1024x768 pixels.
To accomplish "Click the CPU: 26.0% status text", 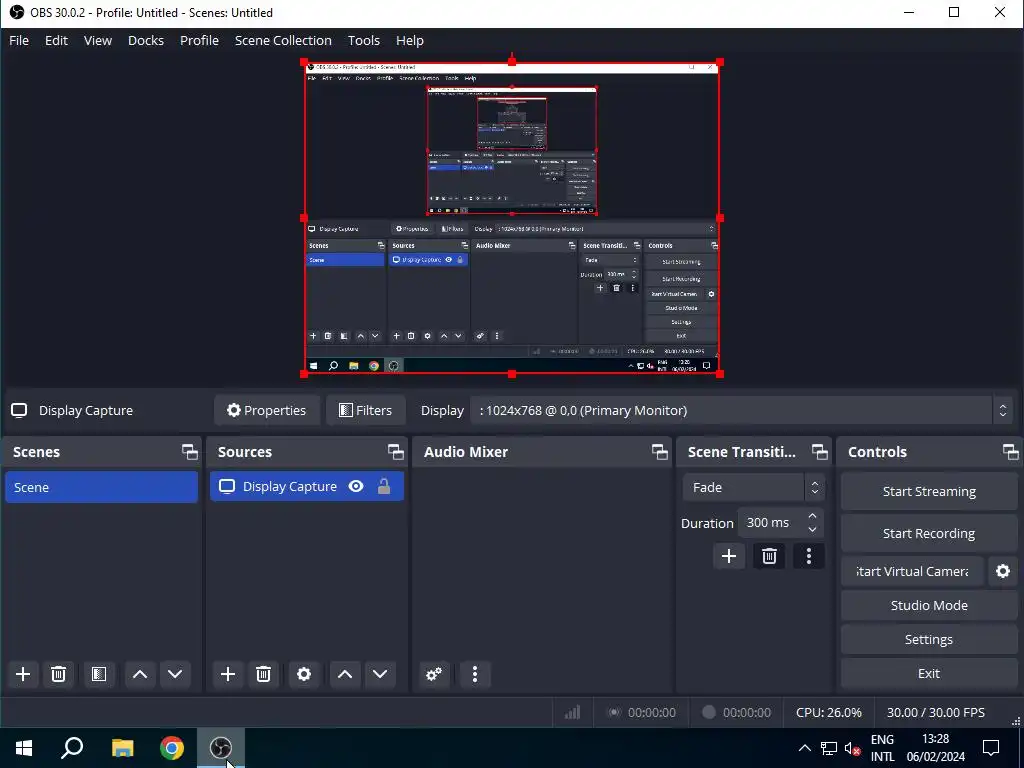I will coord(828,712).
